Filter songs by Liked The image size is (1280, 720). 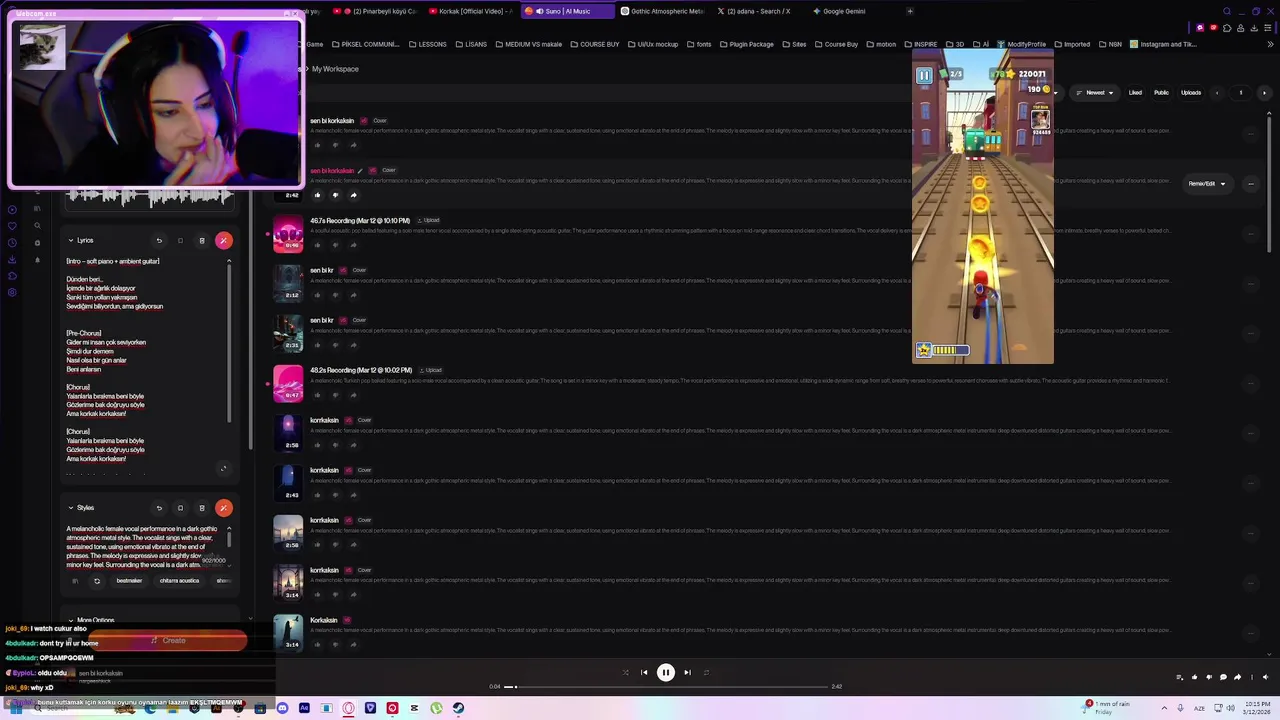1135,93
